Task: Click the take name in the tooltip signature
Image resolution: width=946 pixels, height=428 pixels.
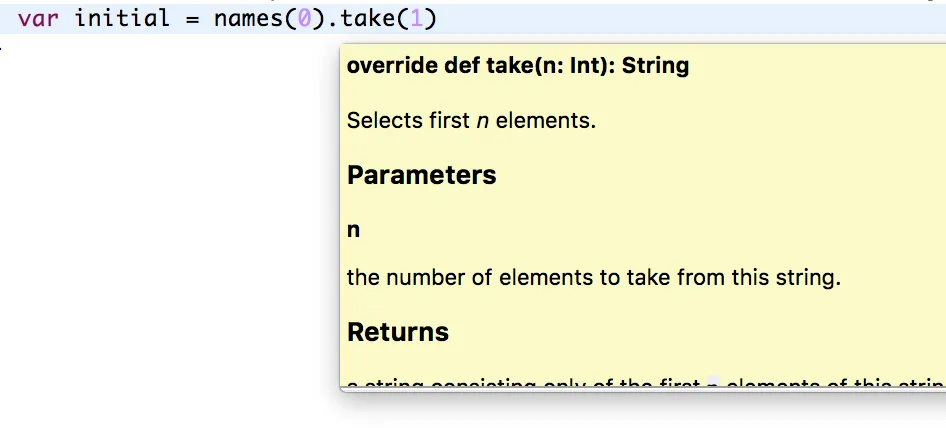Action: click(x=490, y=67)
